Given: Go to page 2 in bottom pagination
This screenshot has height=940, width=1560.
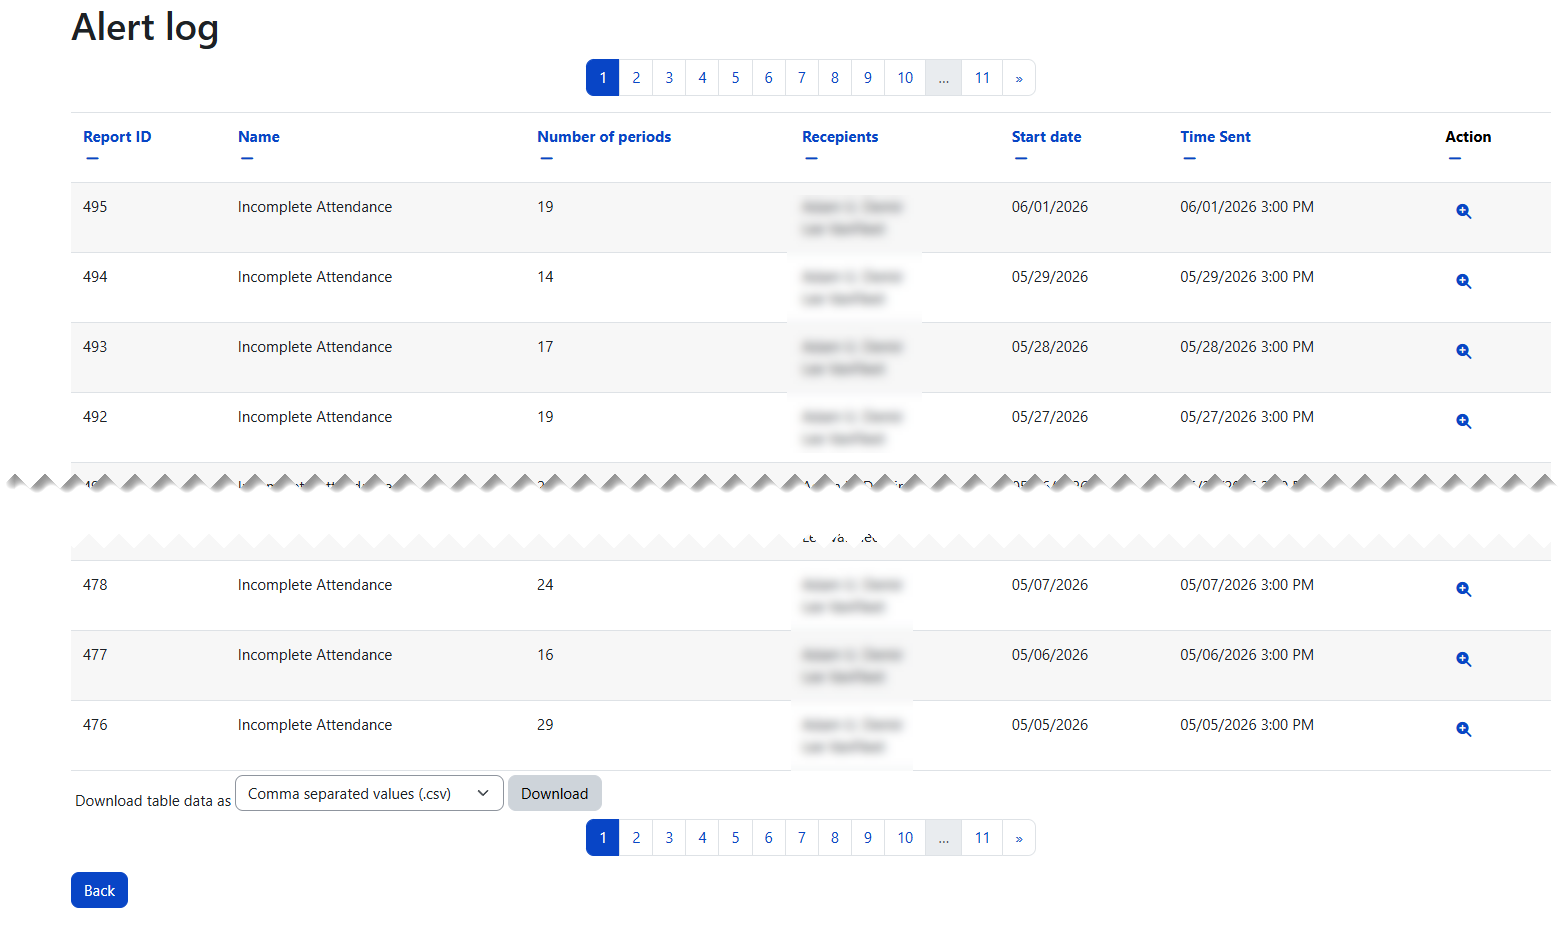Looking at the screenshot, I should (636, 838).
